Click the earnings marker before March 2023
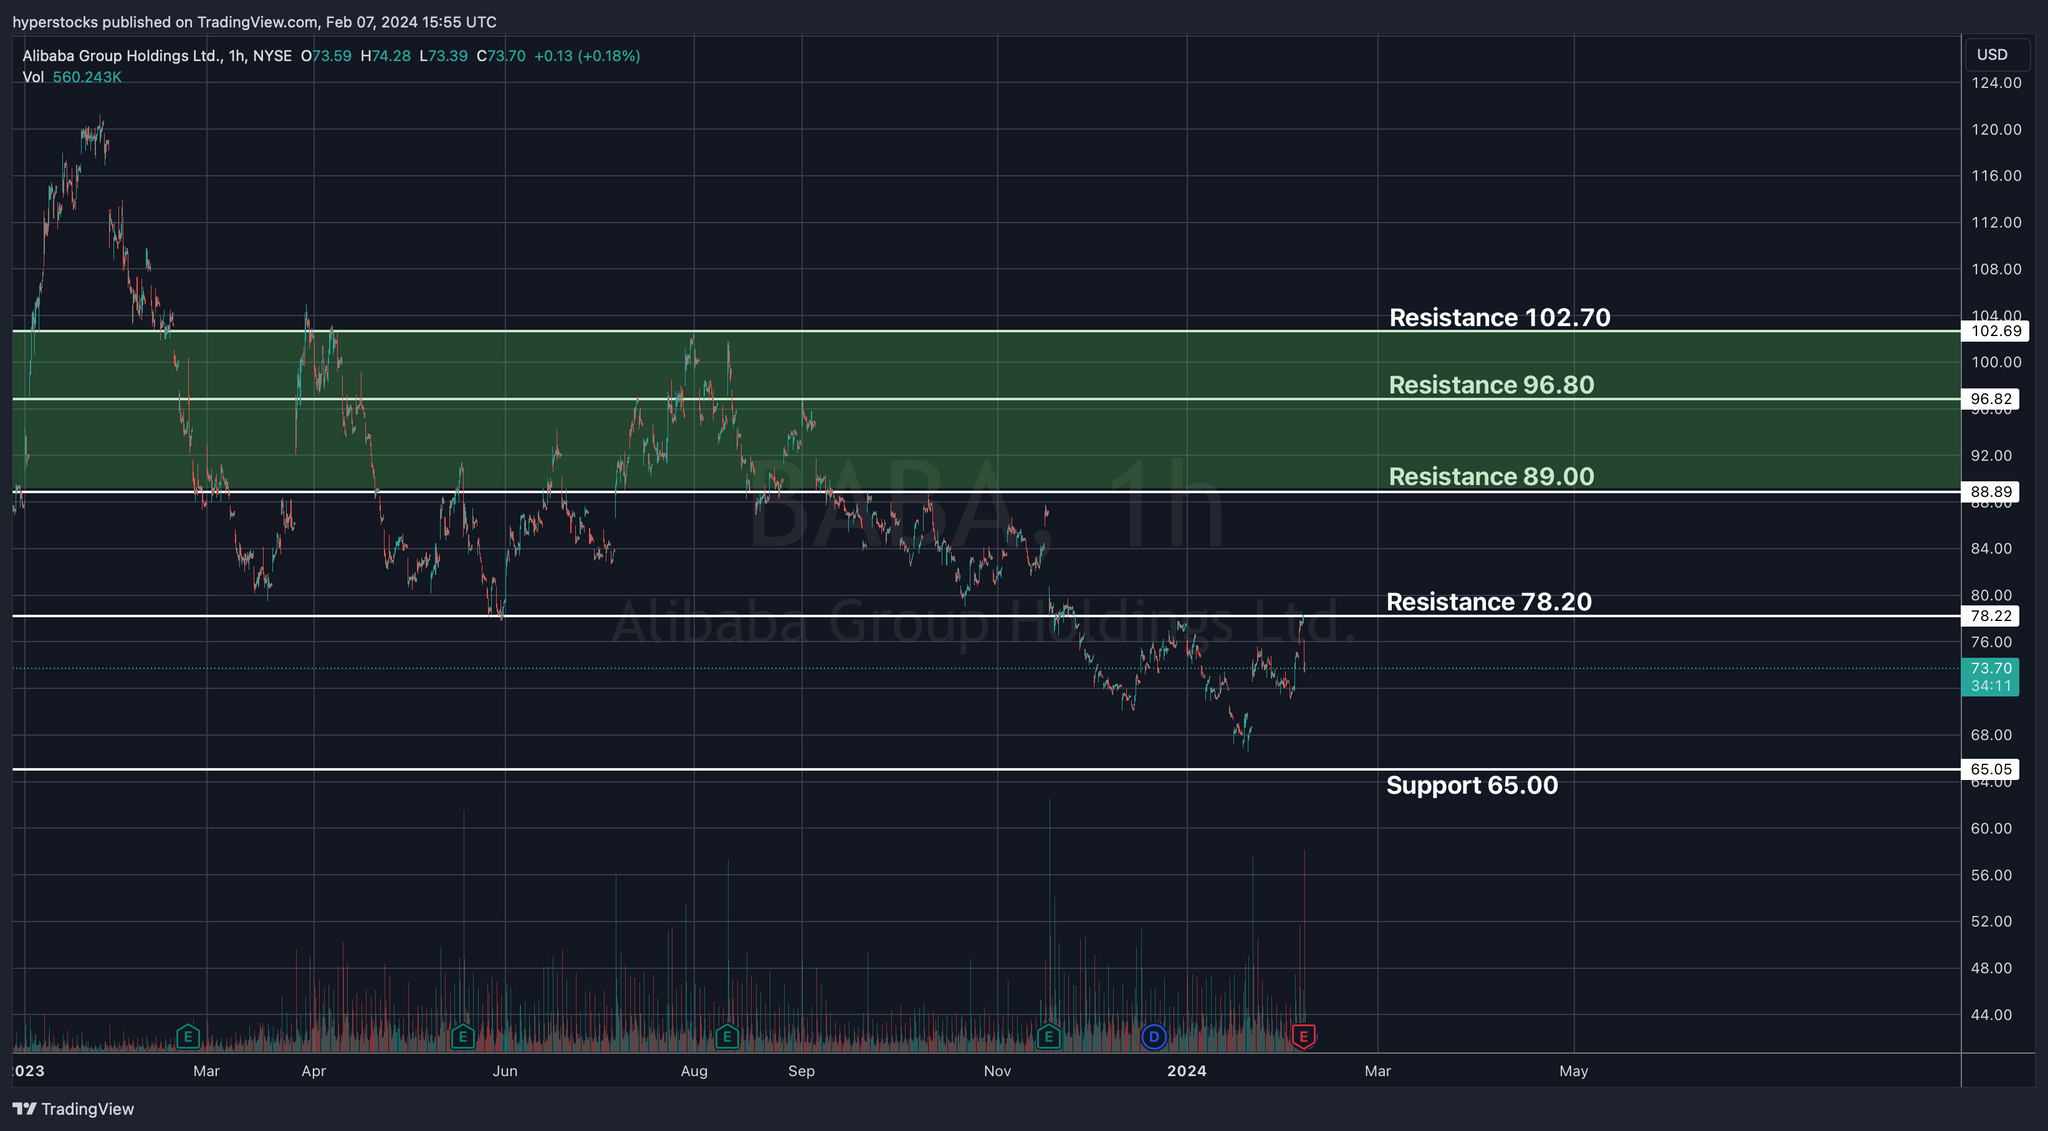The image size is (2048, 1131). (187, 1037)
